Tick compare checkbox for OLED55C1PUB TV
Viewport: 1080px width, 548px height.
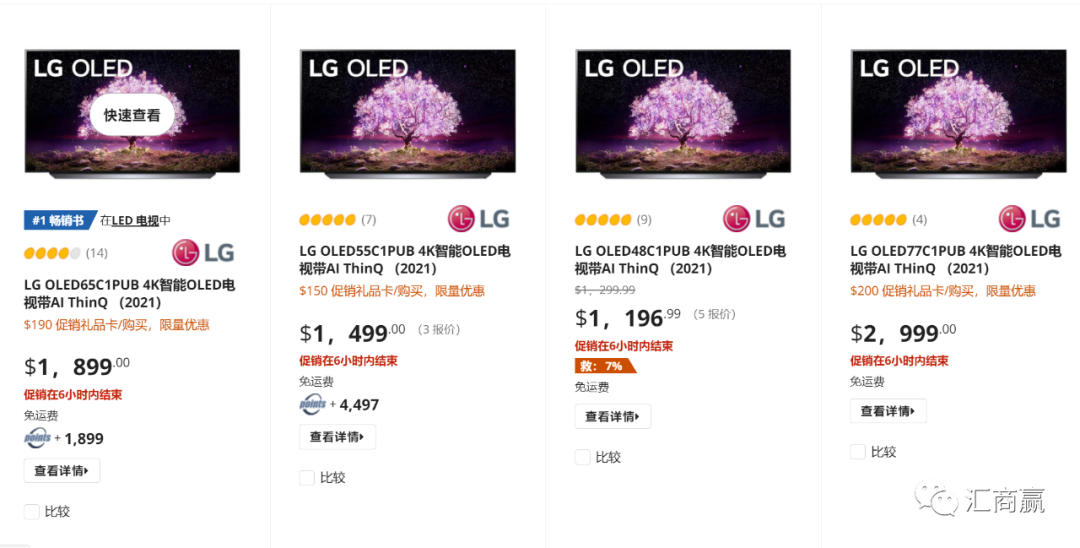click(x=307, y=478)
